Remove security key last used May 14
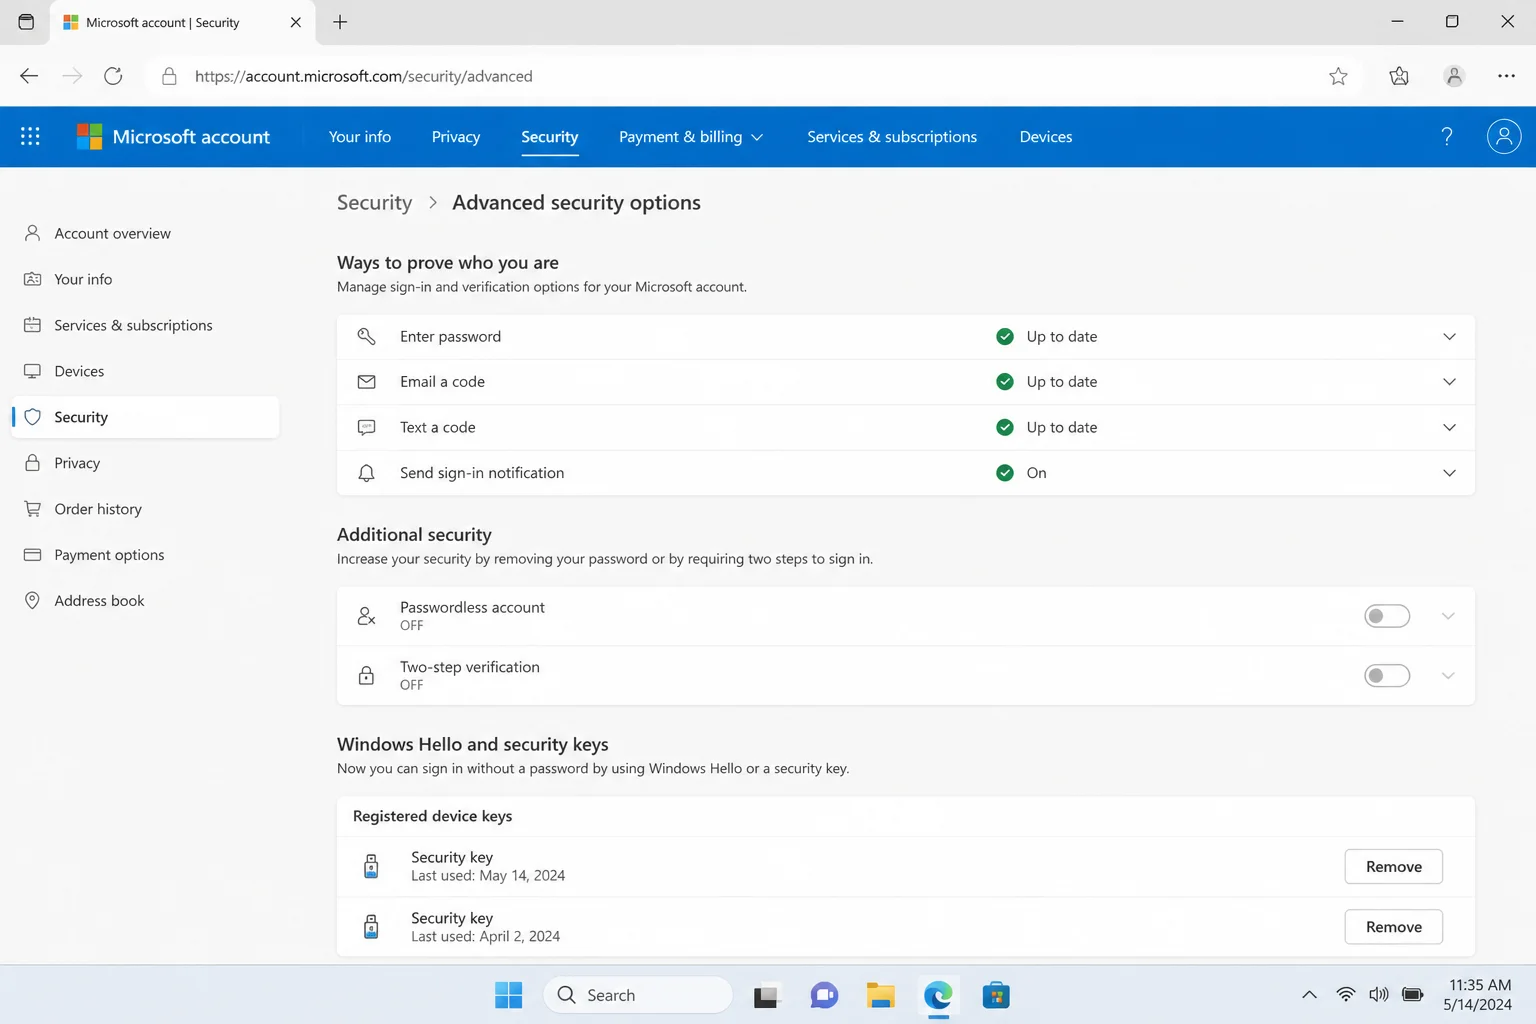 [1393, 866]
